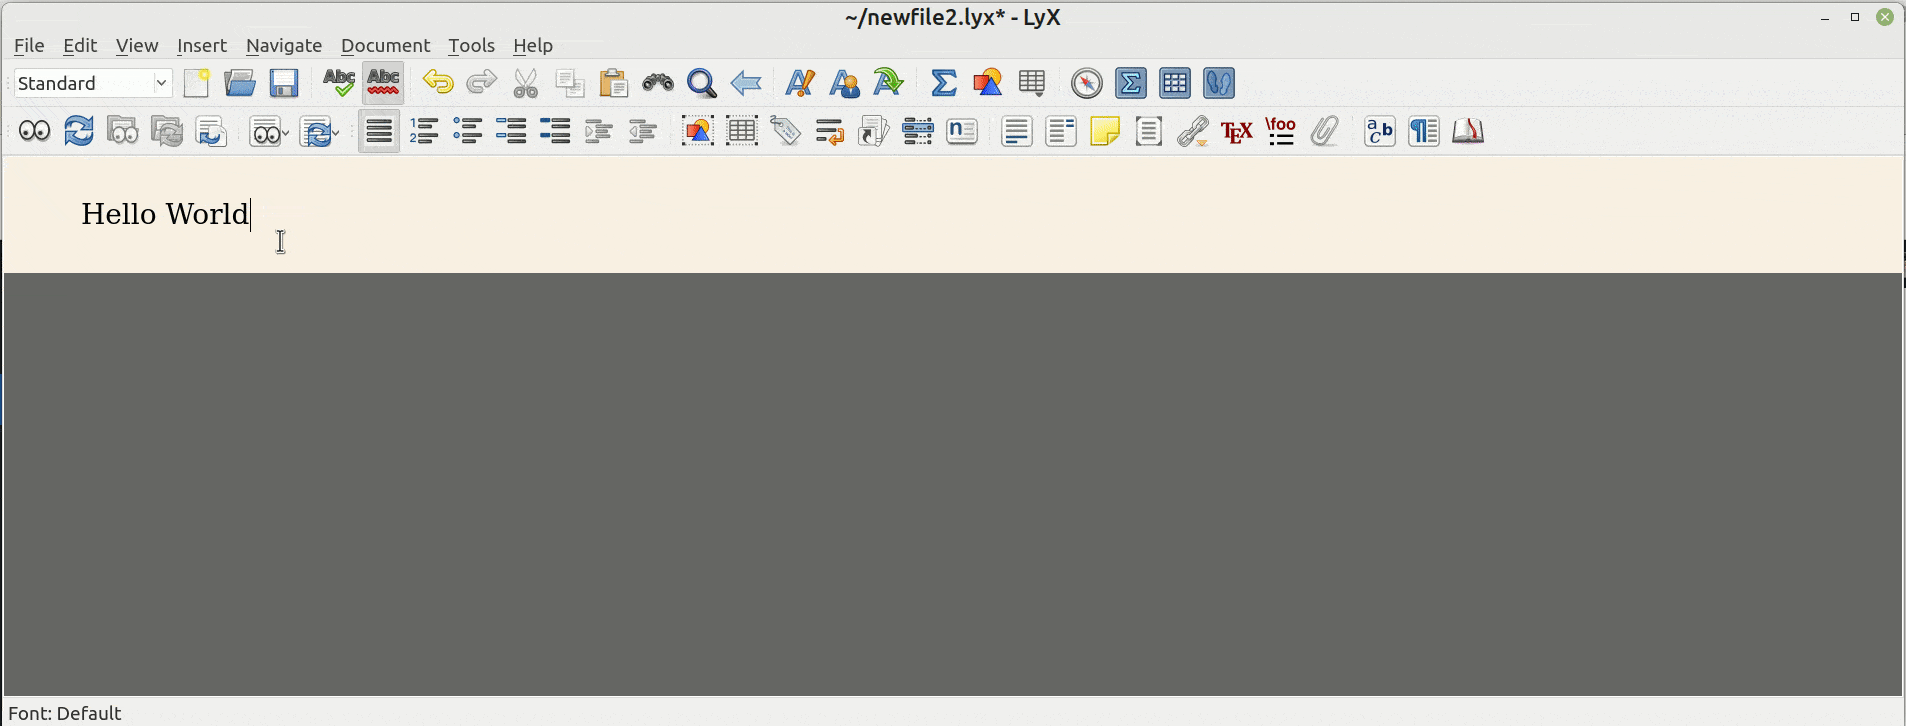Increase list depth indent icon
This screenshot has width=1906, height=726.
point(599,131)
